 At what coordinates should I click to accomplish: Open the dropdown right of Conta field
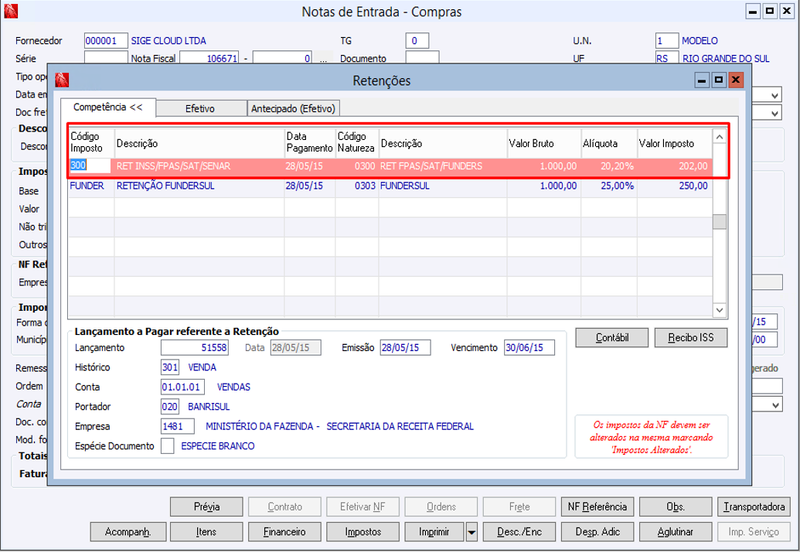click(776, 405)
